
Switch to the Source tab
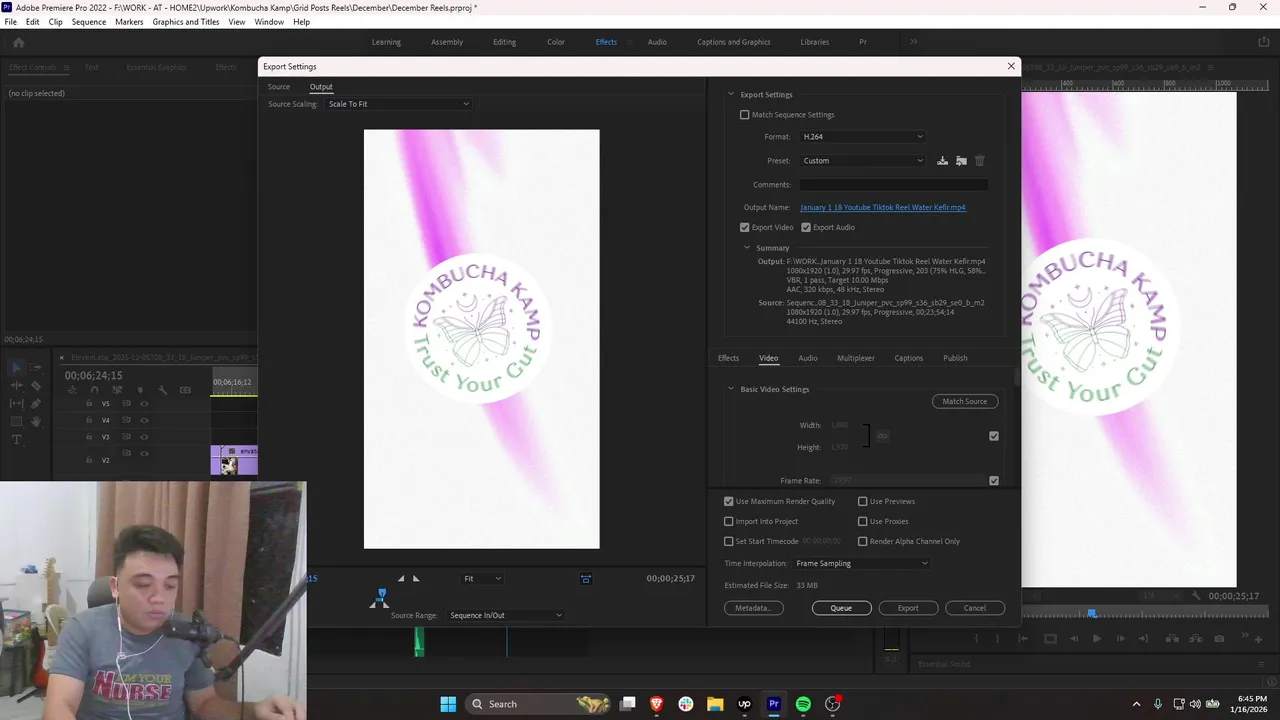point(278,87)
